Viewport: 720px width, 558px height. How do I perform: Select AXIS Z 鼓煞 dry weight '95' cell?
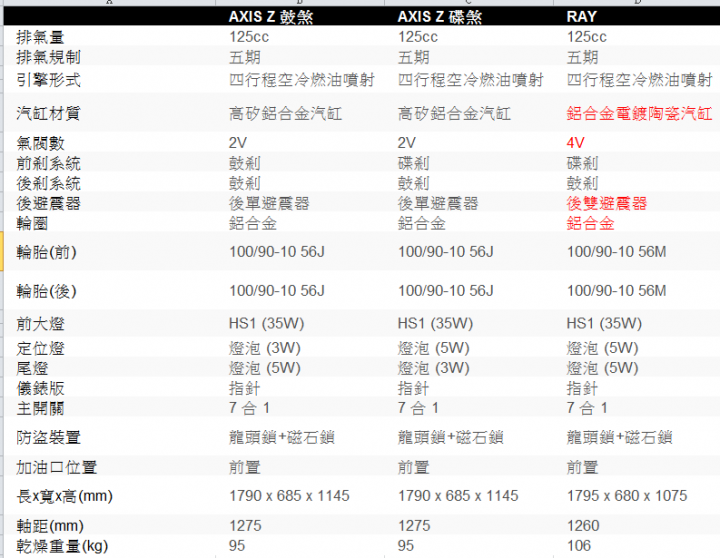point(237,546)
